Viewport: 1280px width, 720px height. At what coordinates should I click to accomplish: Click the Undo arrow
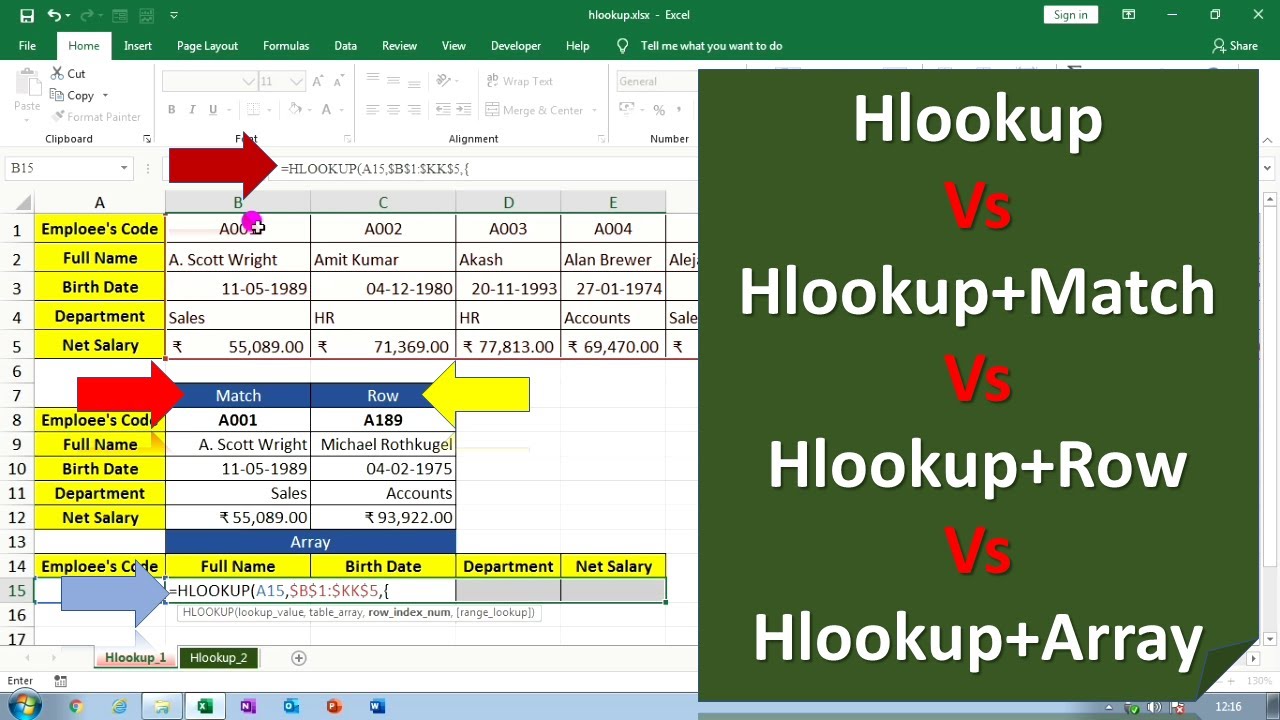(54, 15)
